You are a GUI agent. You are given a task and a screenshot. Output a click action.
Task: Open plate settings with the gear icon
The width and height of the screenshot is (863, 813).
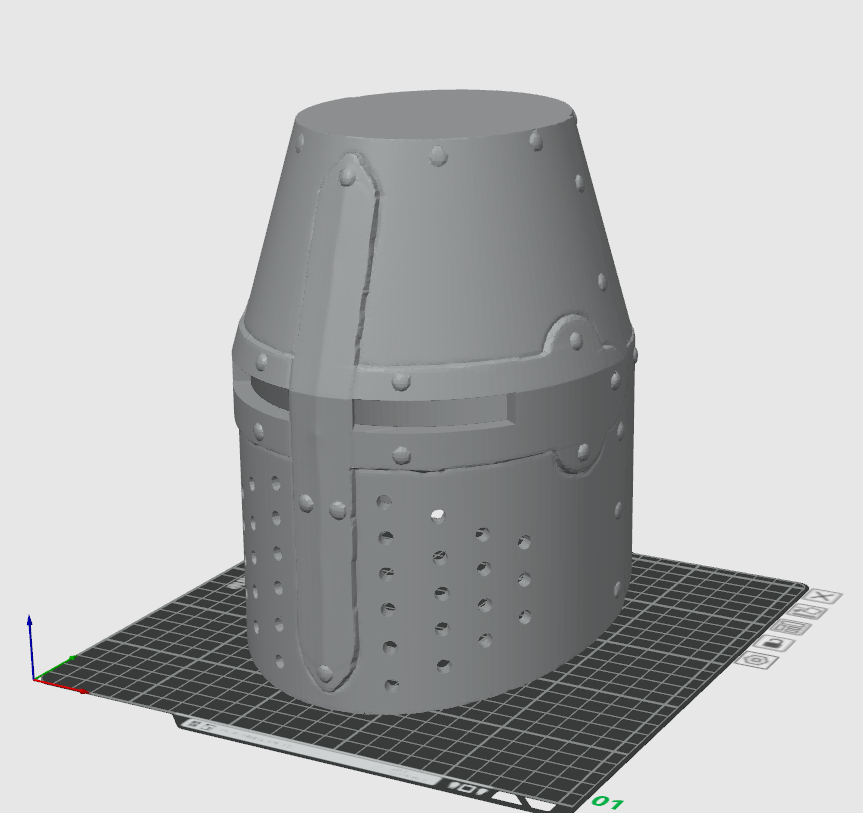coord(757,660)
